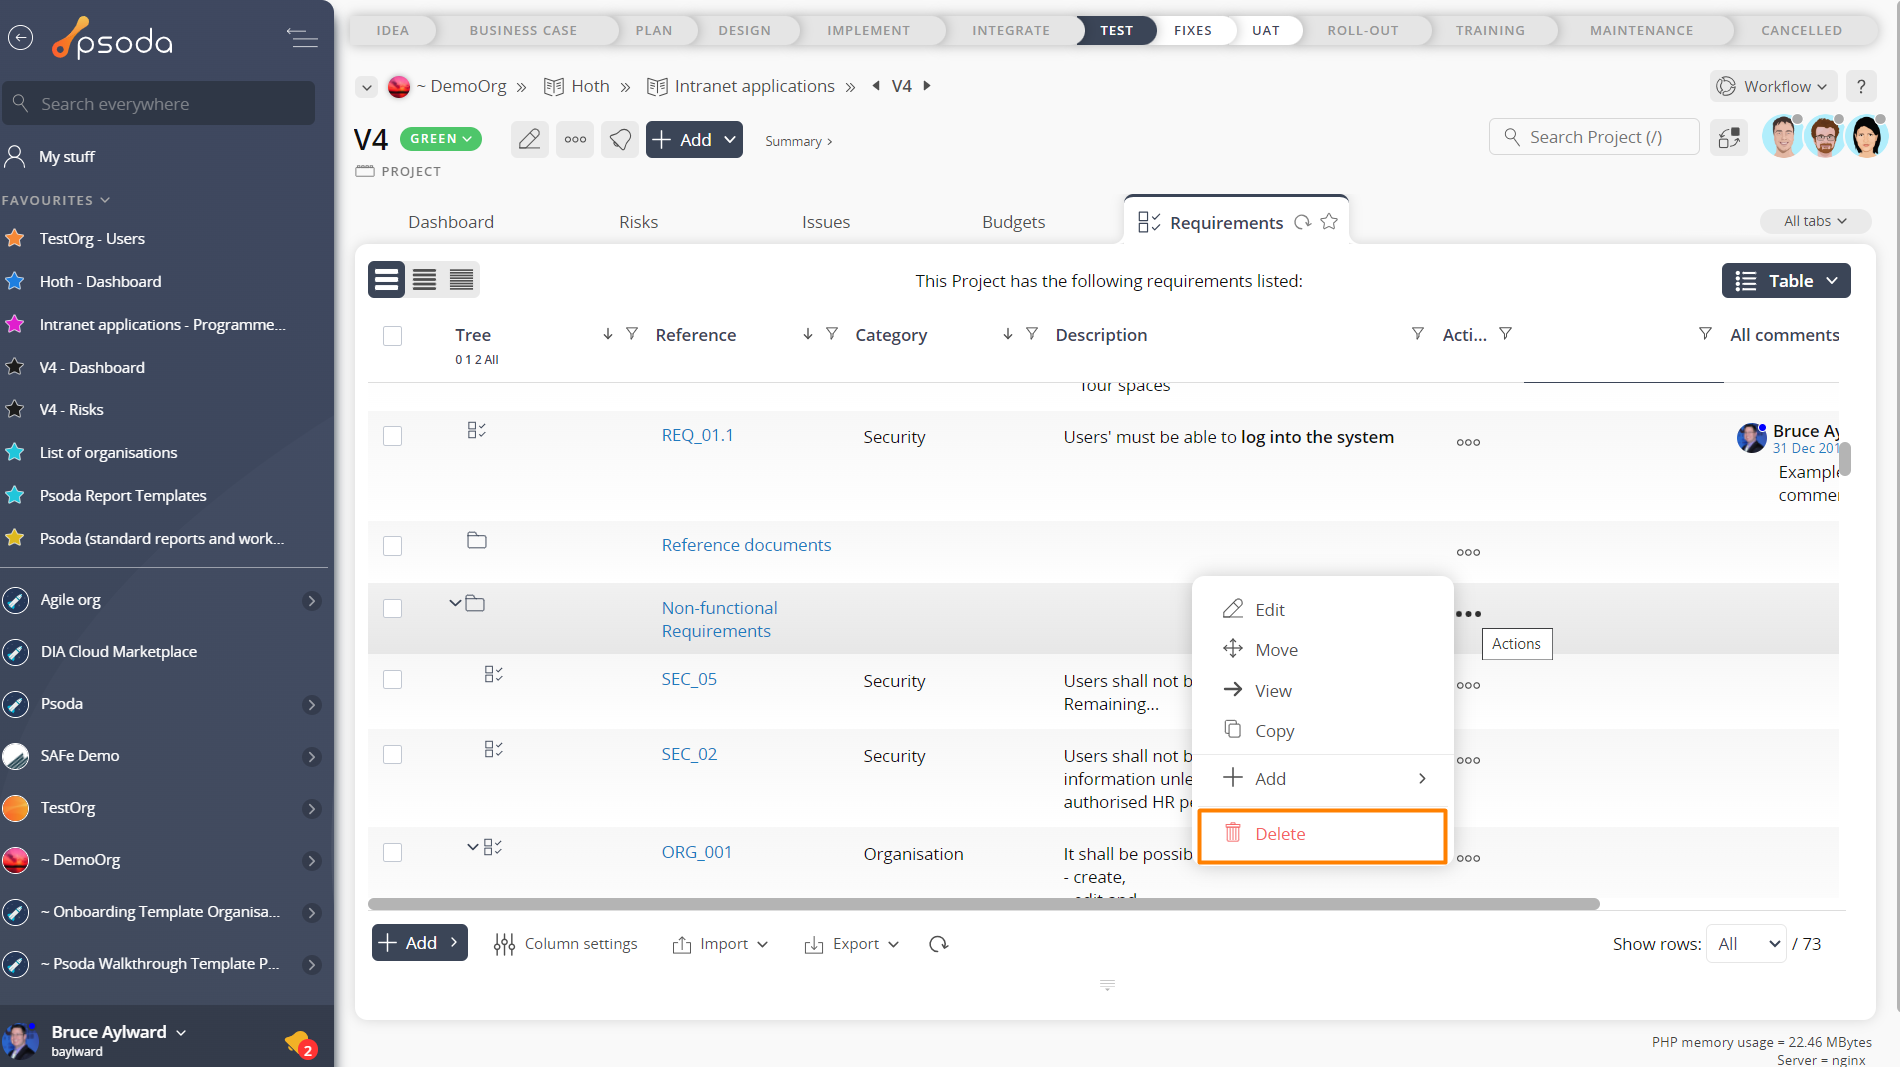Image resolution: width=1900 pixels, height=1067 pixels.
Task: Click the Search Project field
Action: click(x=1594, y=137)
